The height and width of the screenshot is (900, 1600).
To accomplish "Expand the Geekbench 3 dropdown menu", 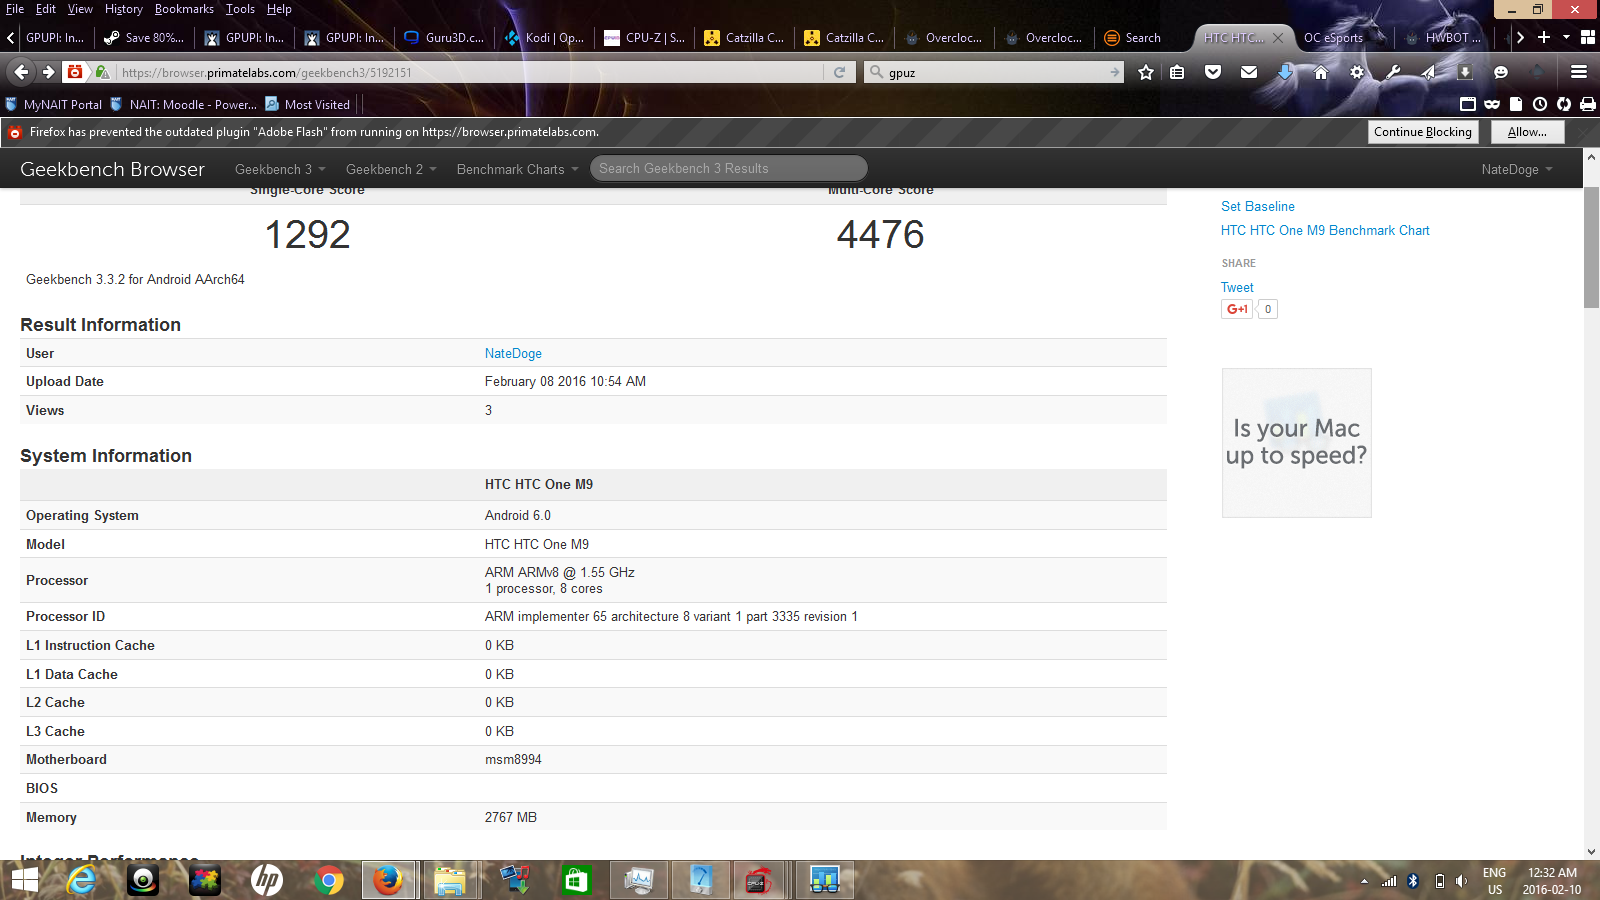I will pos(280,169).
